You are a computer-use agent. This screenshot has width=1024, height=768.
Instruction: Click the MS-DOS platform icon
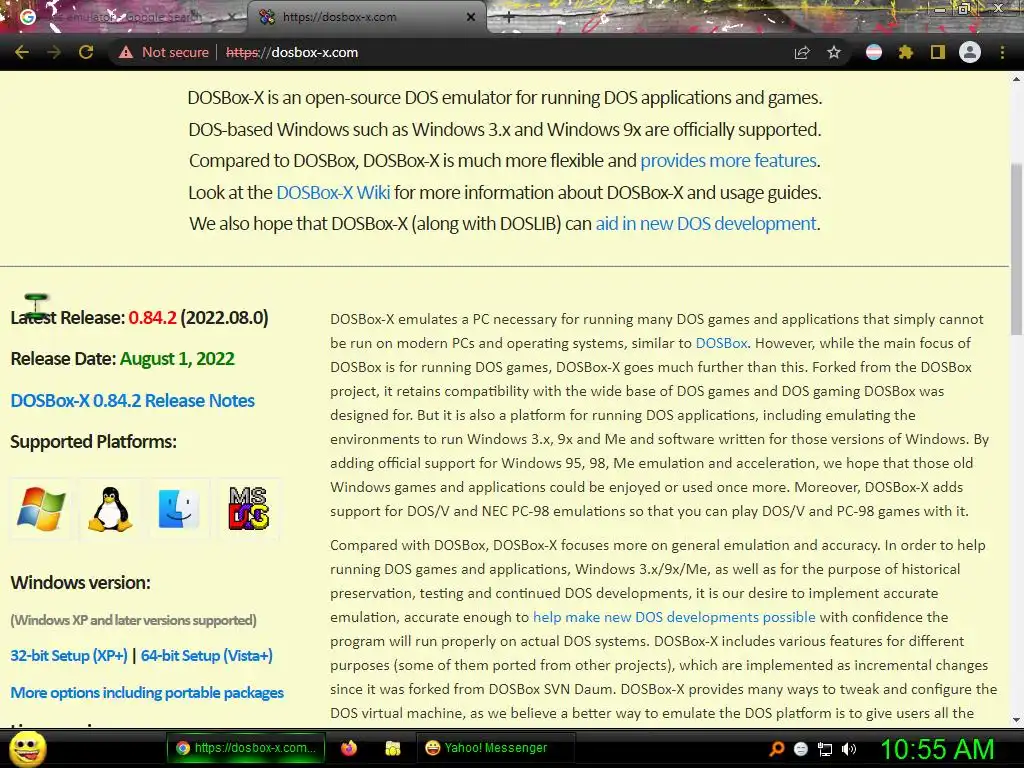pos(249,508)
